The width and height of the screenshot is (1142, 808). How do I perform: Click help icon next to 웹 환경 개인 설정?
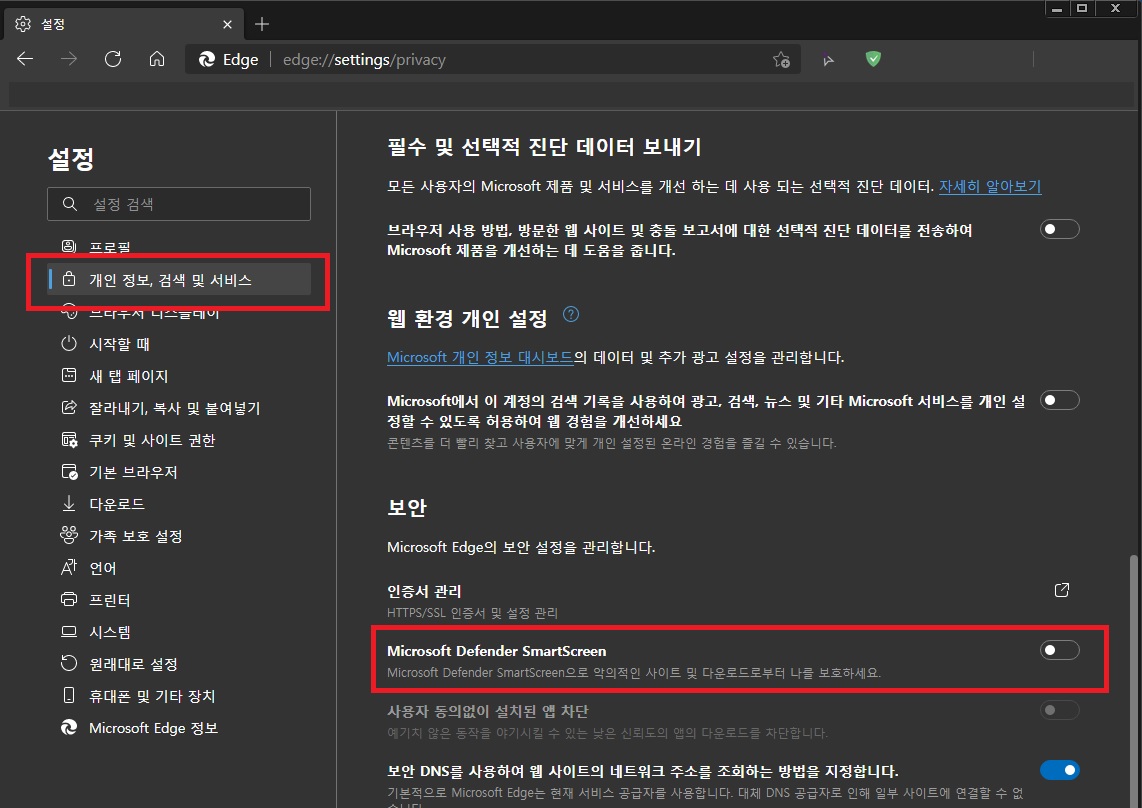[571, 315]
